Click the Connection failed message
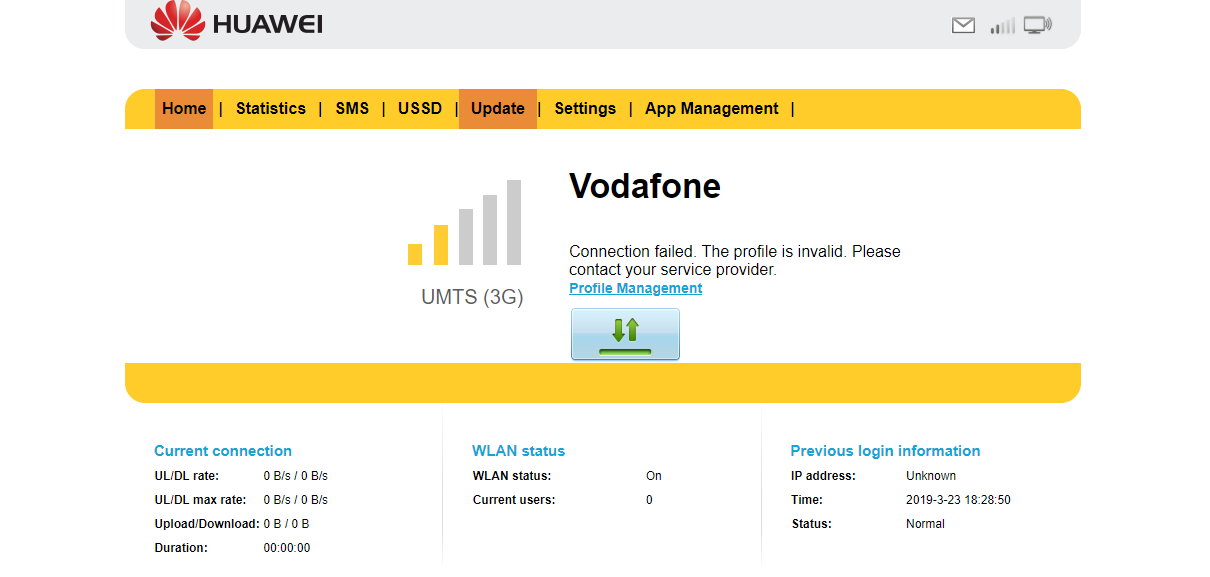Viewport: 1210px width, 577px height. (735, 260)
